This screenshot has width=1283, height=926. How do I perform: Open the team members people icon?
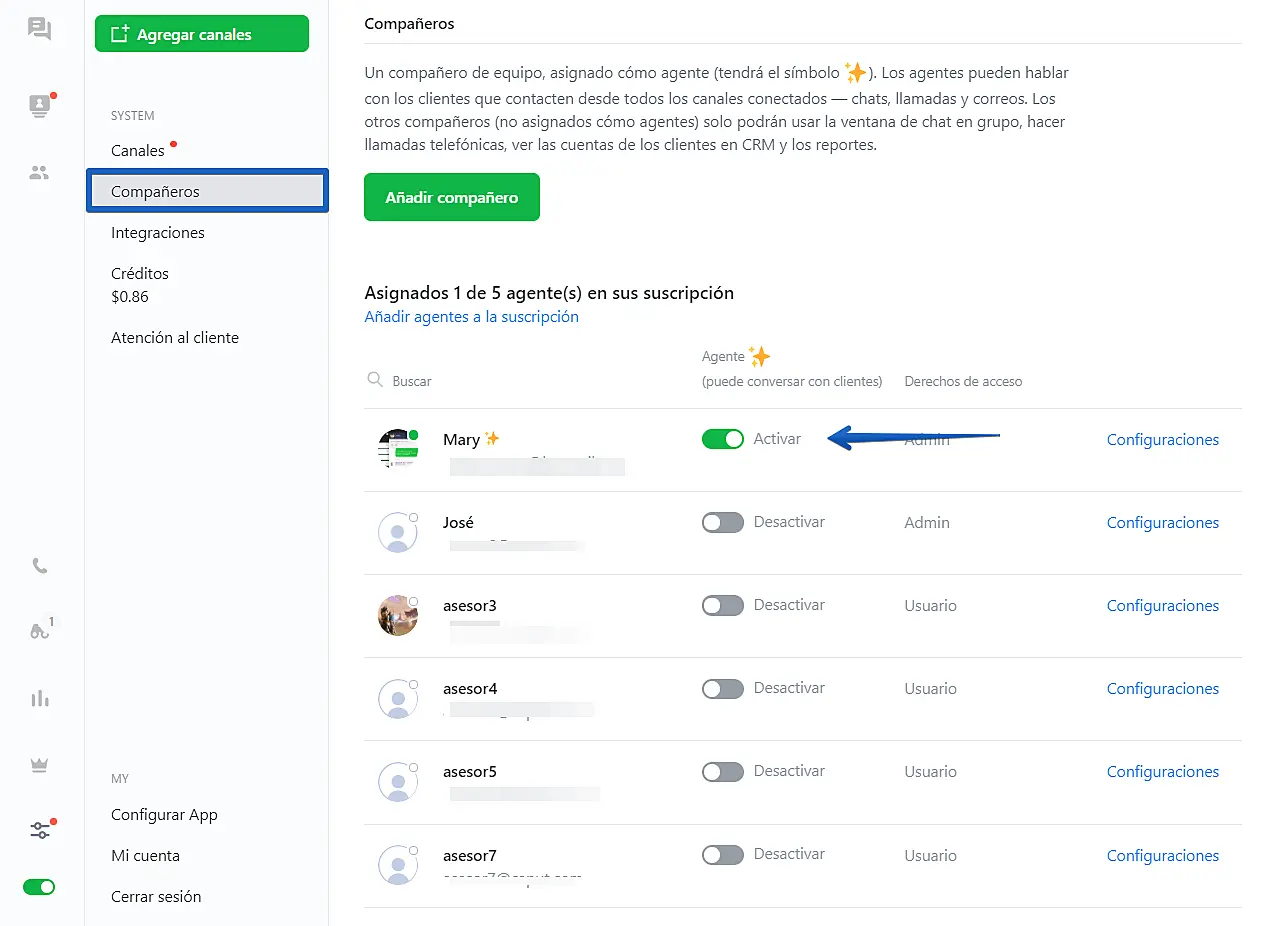click(x=39, y=172)
